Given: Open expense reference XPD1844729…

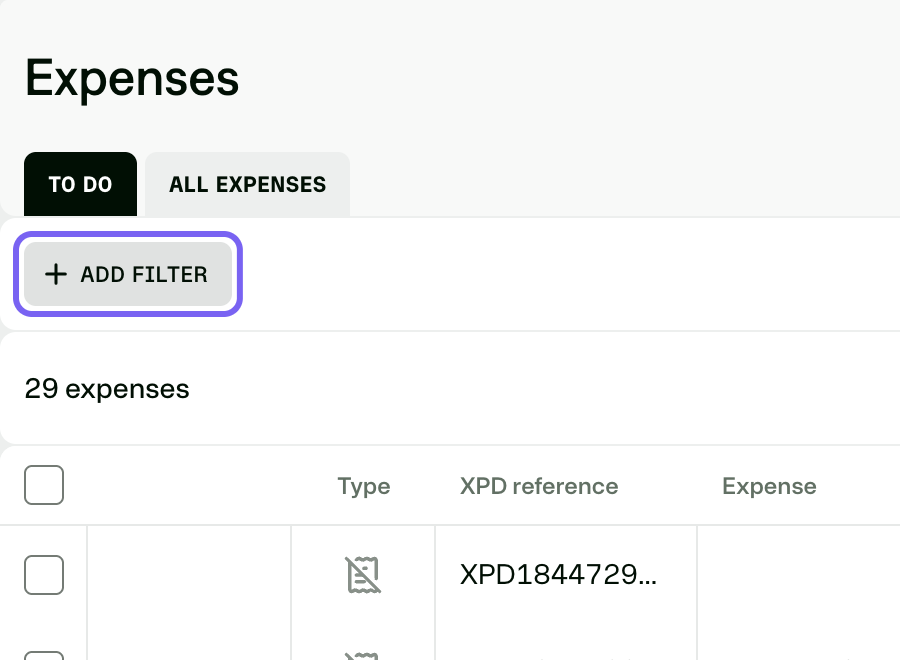Looking at the screenshot, I should (x=558, y=574).
